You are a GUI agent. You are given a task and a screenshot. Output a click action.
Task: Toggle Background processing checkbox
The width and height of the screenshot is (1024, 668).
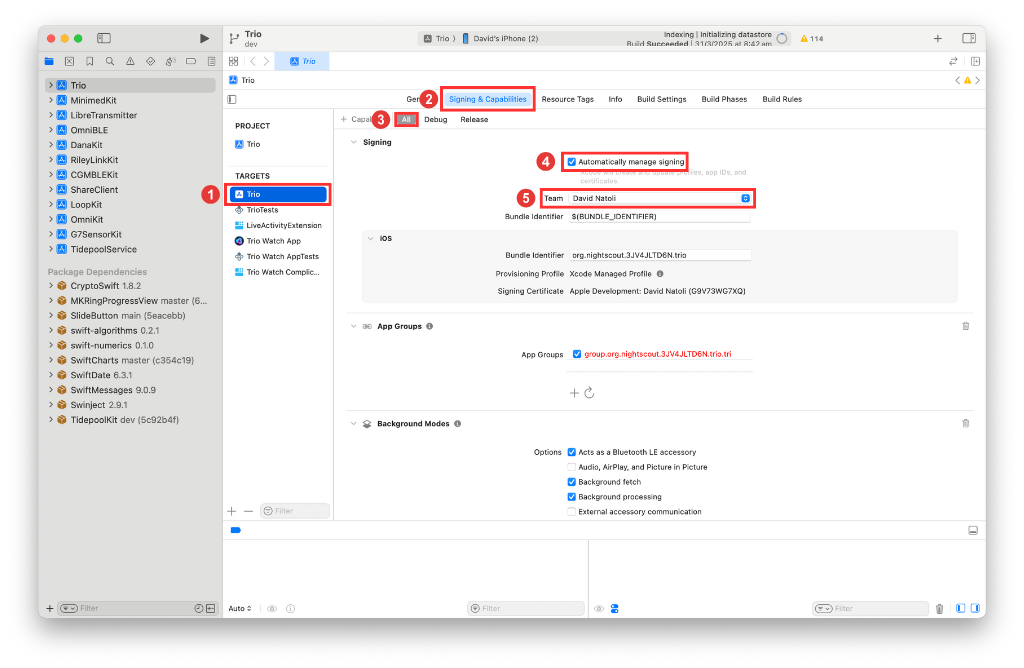(571, 497)
